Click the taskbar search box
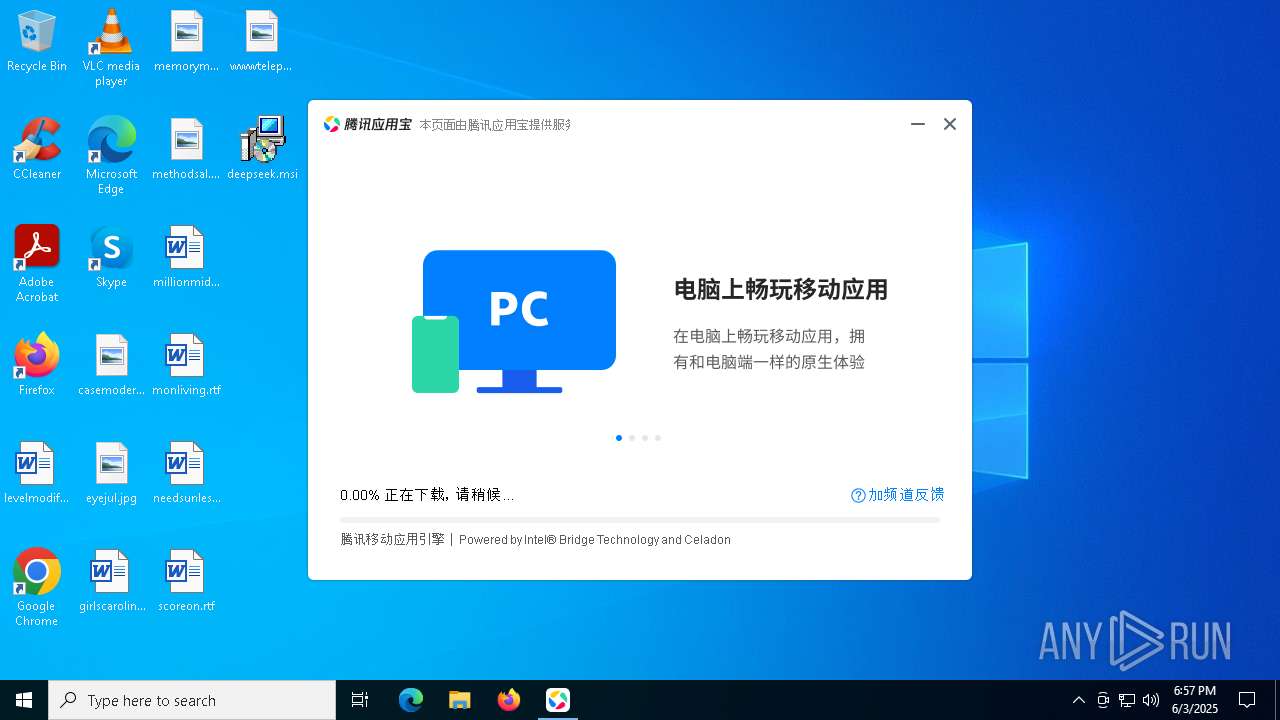 tap(192, 700)
